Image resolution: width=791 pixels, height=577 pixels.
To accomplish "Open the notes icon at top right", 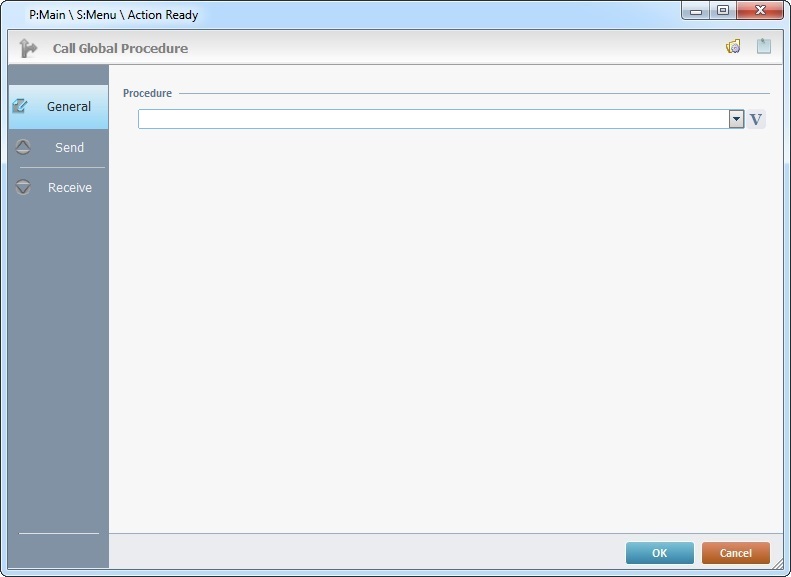I will point(764,46).
